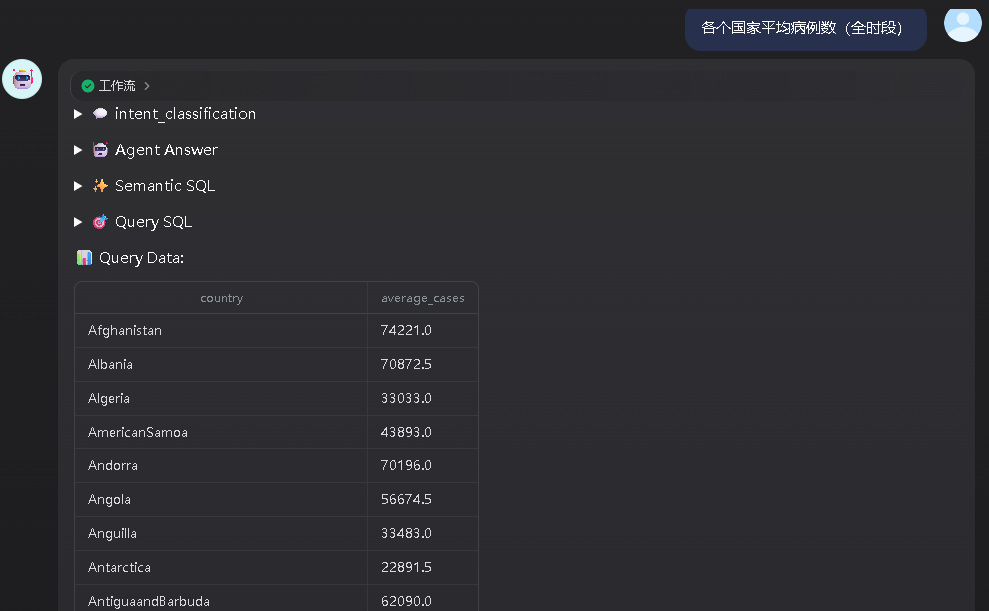Click the user avatar icon
The width and height of the screenshot is (989, 611).
click(963, 23)
